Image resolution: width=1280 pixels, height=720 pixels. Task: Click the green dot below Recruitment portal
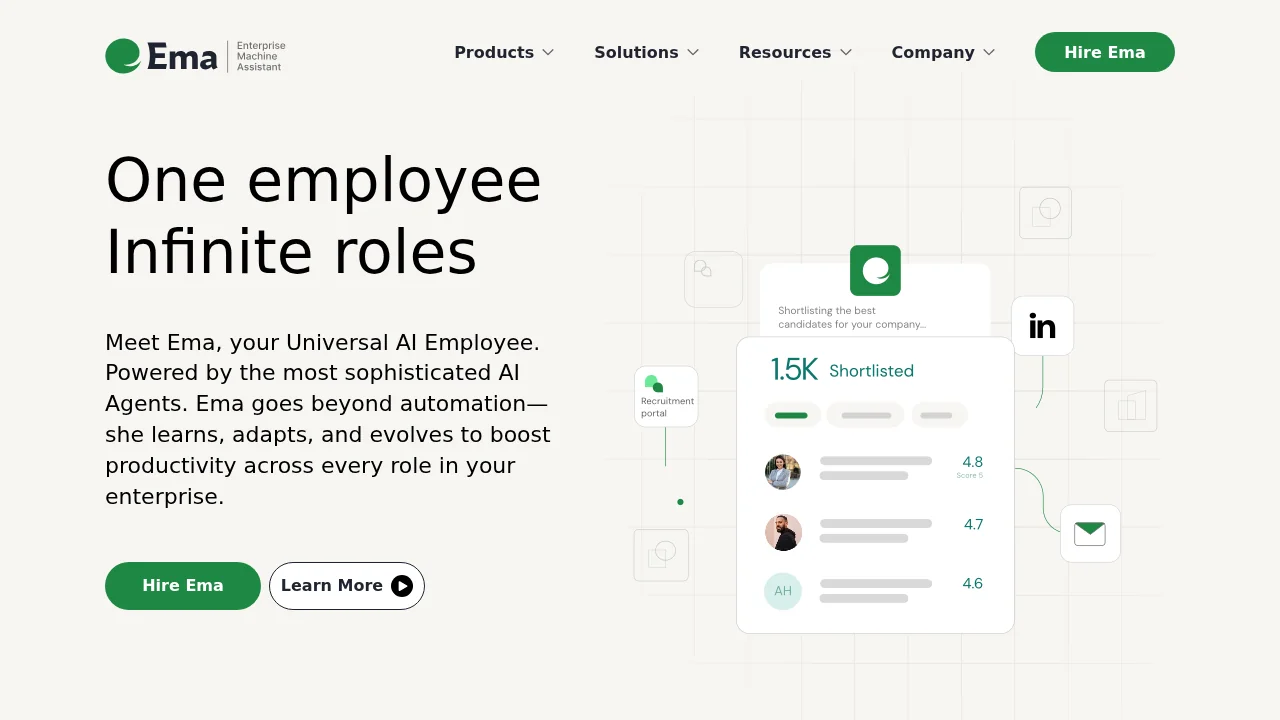(680, 501)
